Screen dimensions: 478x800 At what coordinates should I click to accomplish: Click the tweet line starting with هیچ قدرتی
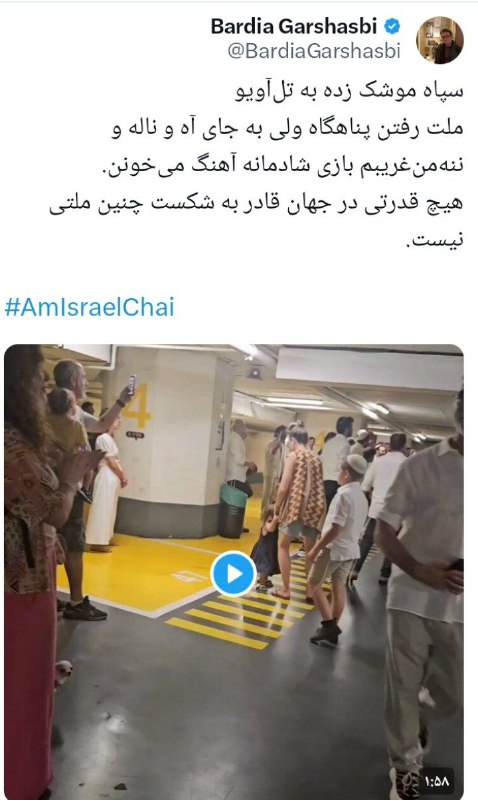tap(256, 204)
